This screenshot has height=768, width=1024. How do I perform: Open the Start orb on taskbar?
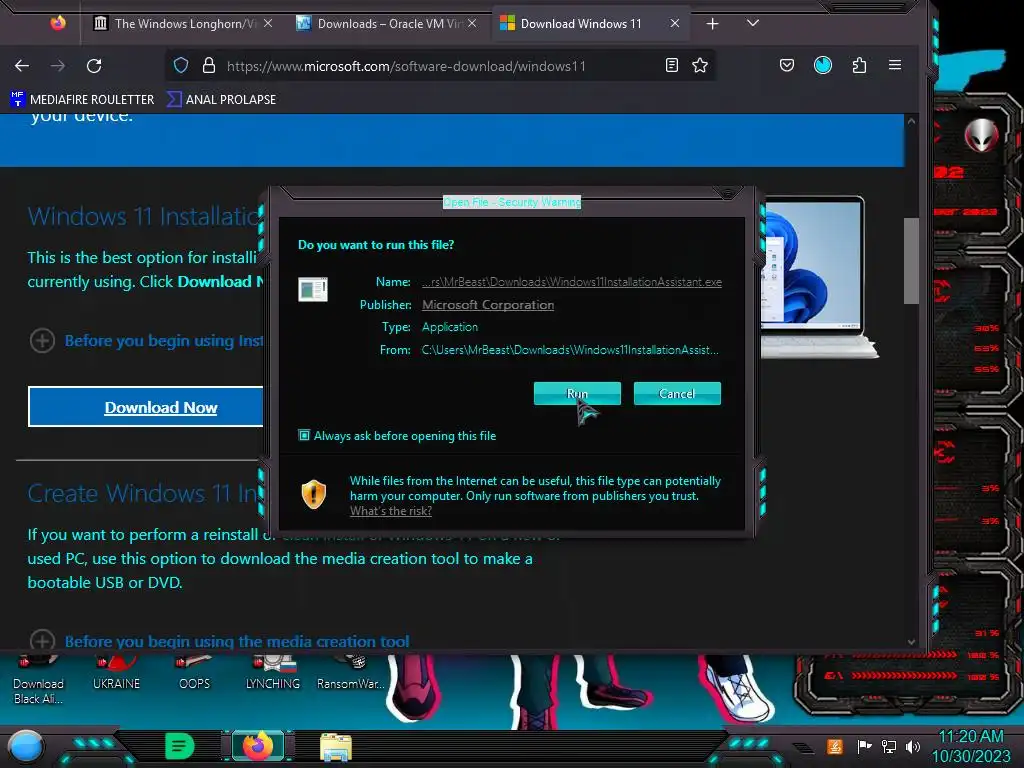25,747
